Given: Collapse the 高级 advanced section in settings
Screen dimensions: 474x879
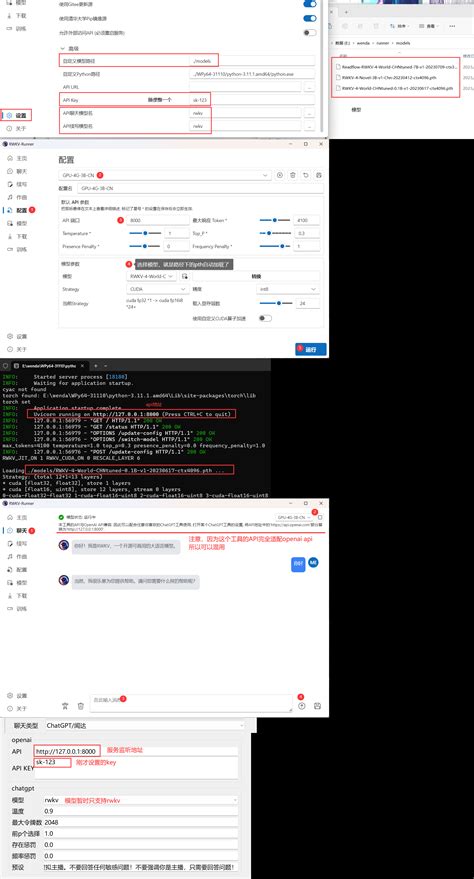Looking at the screenshot, I should click(x=70, y=48).
